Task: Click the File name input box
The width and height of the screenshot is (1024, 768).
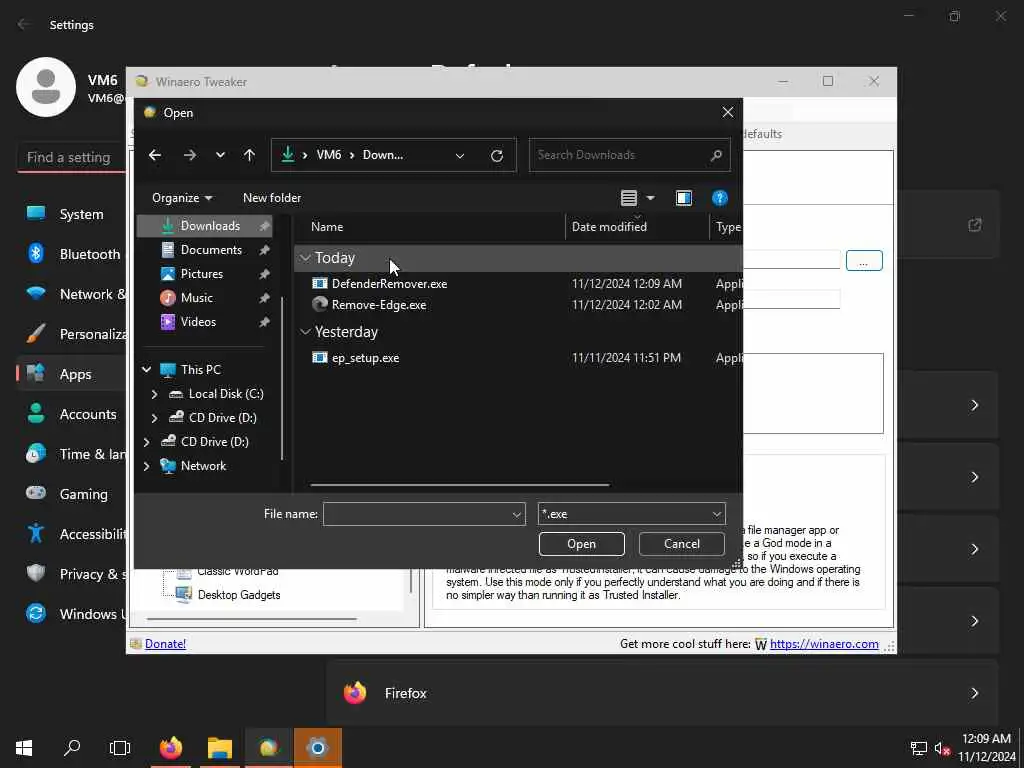Action: (x=424, y=514)
